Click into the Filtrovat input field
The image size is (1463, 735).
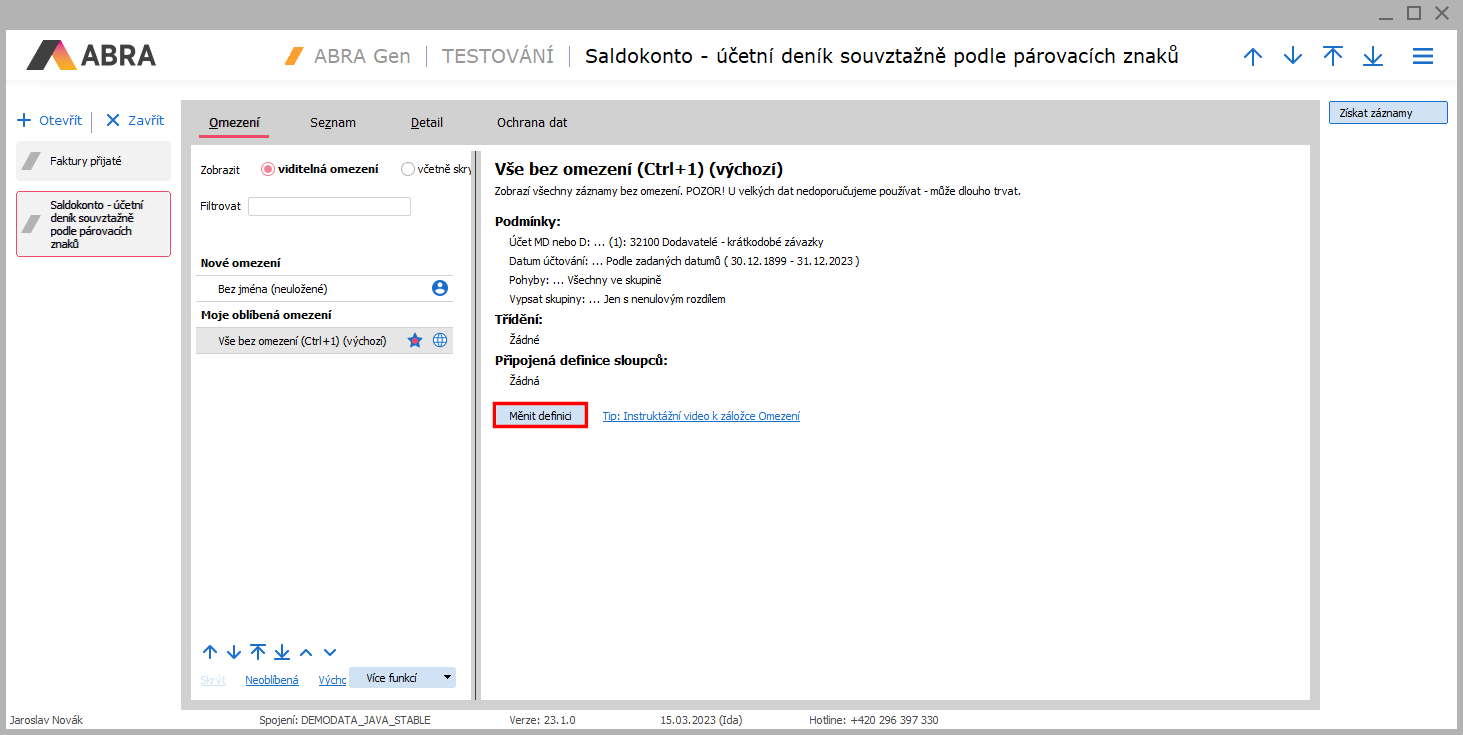point(329,206)
